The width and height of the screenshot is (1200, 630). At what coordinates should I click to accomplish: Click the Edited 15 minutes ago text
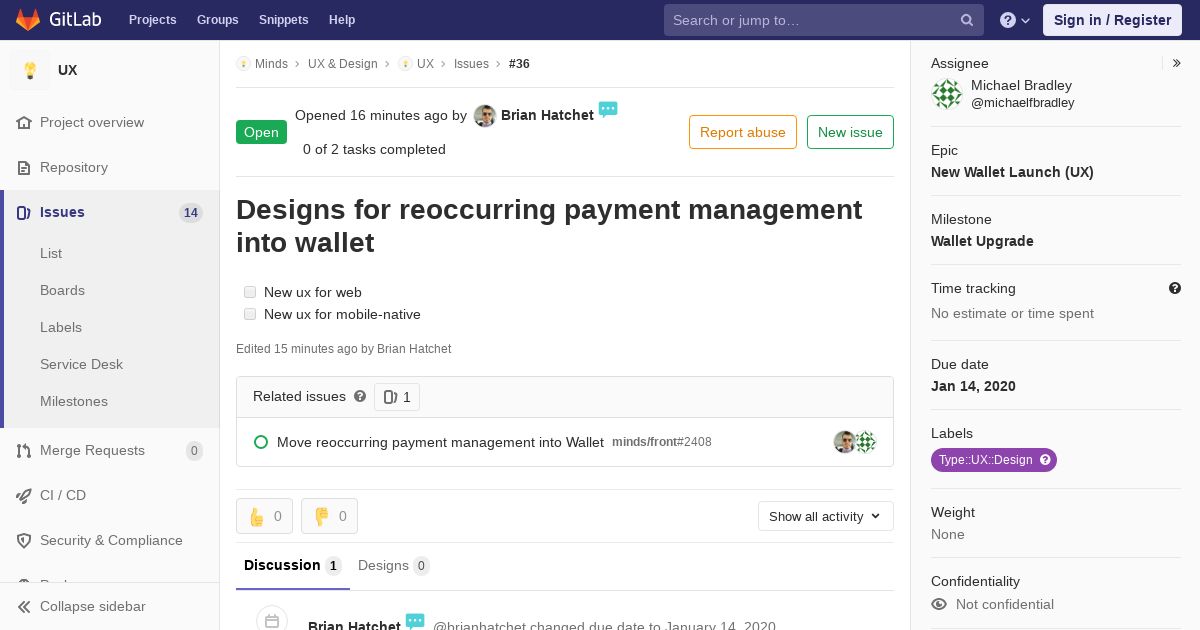(343, 349)
